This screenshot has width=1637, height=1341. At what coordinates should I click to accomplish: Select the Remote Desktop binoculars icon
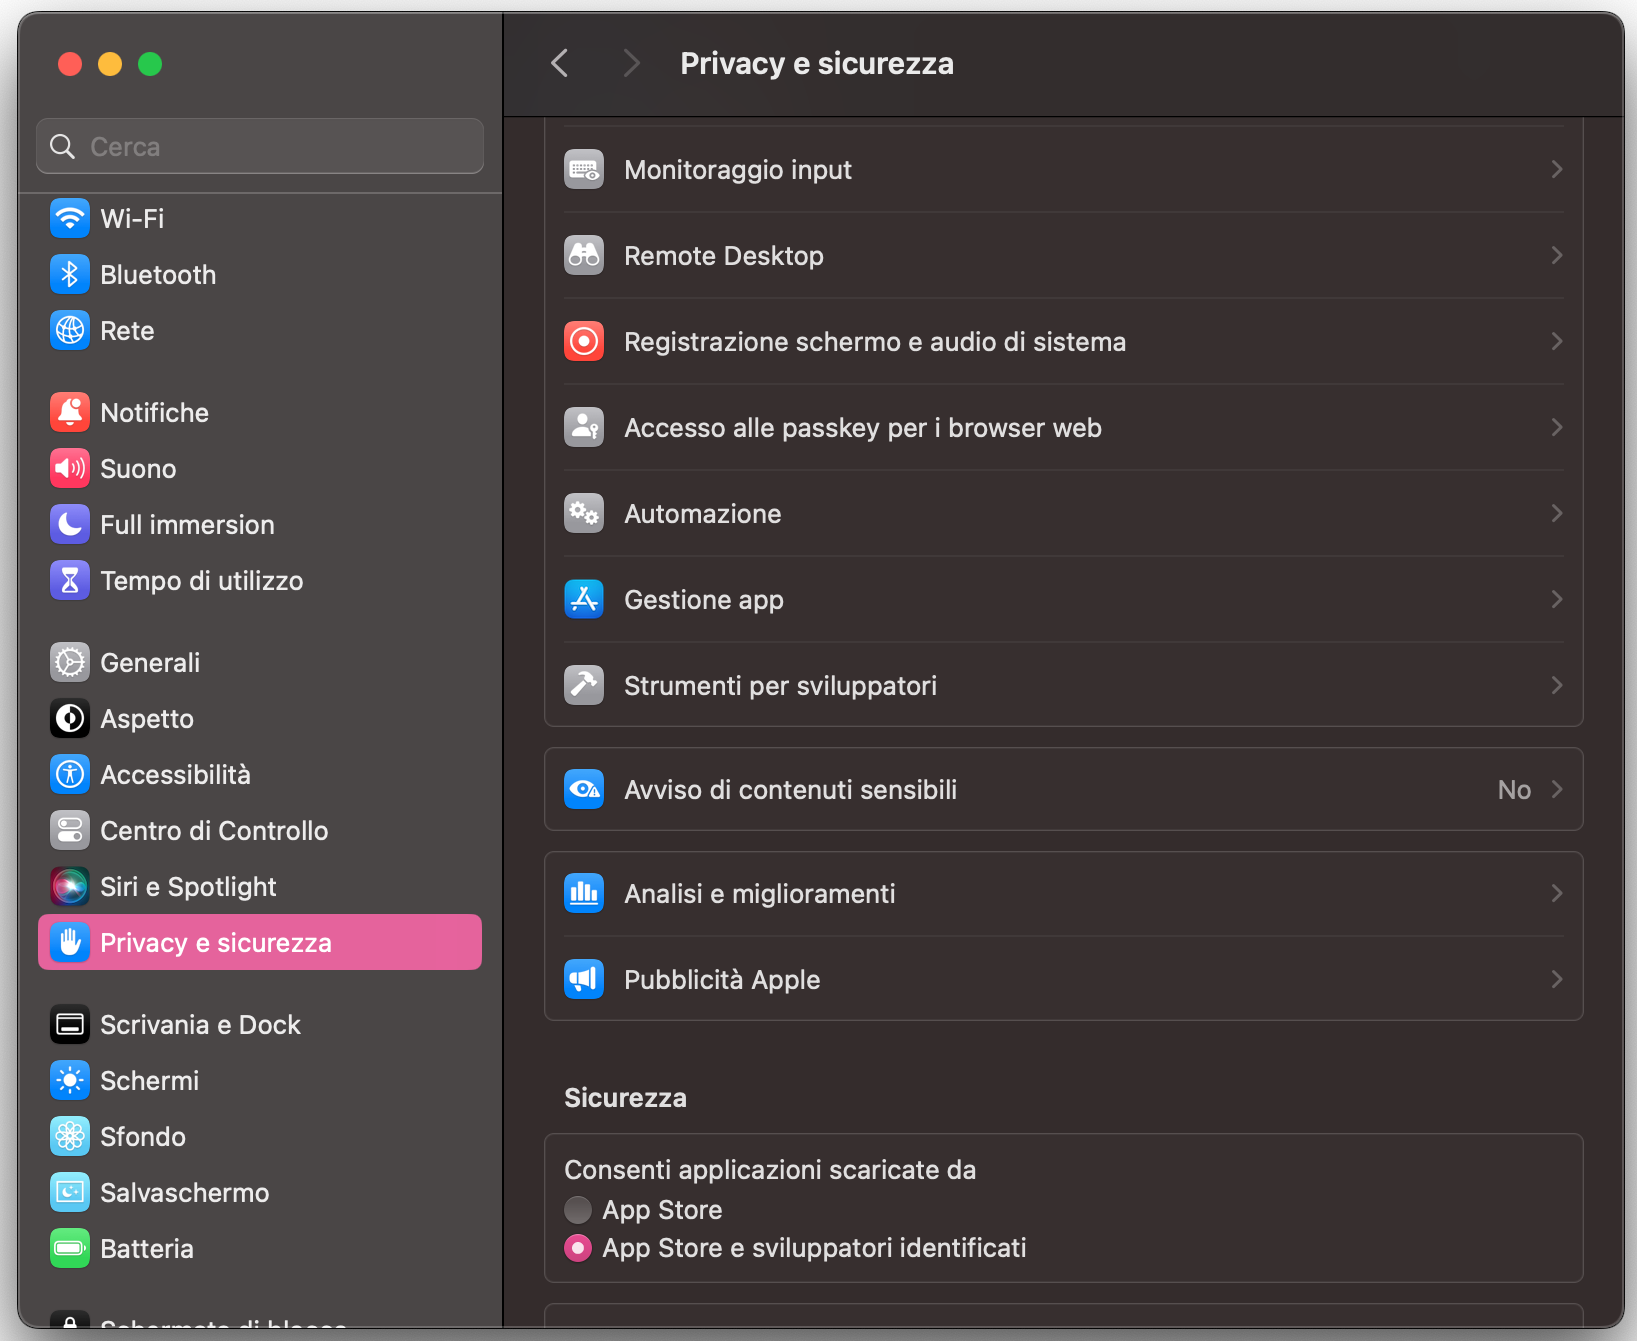tap(583, 255)
